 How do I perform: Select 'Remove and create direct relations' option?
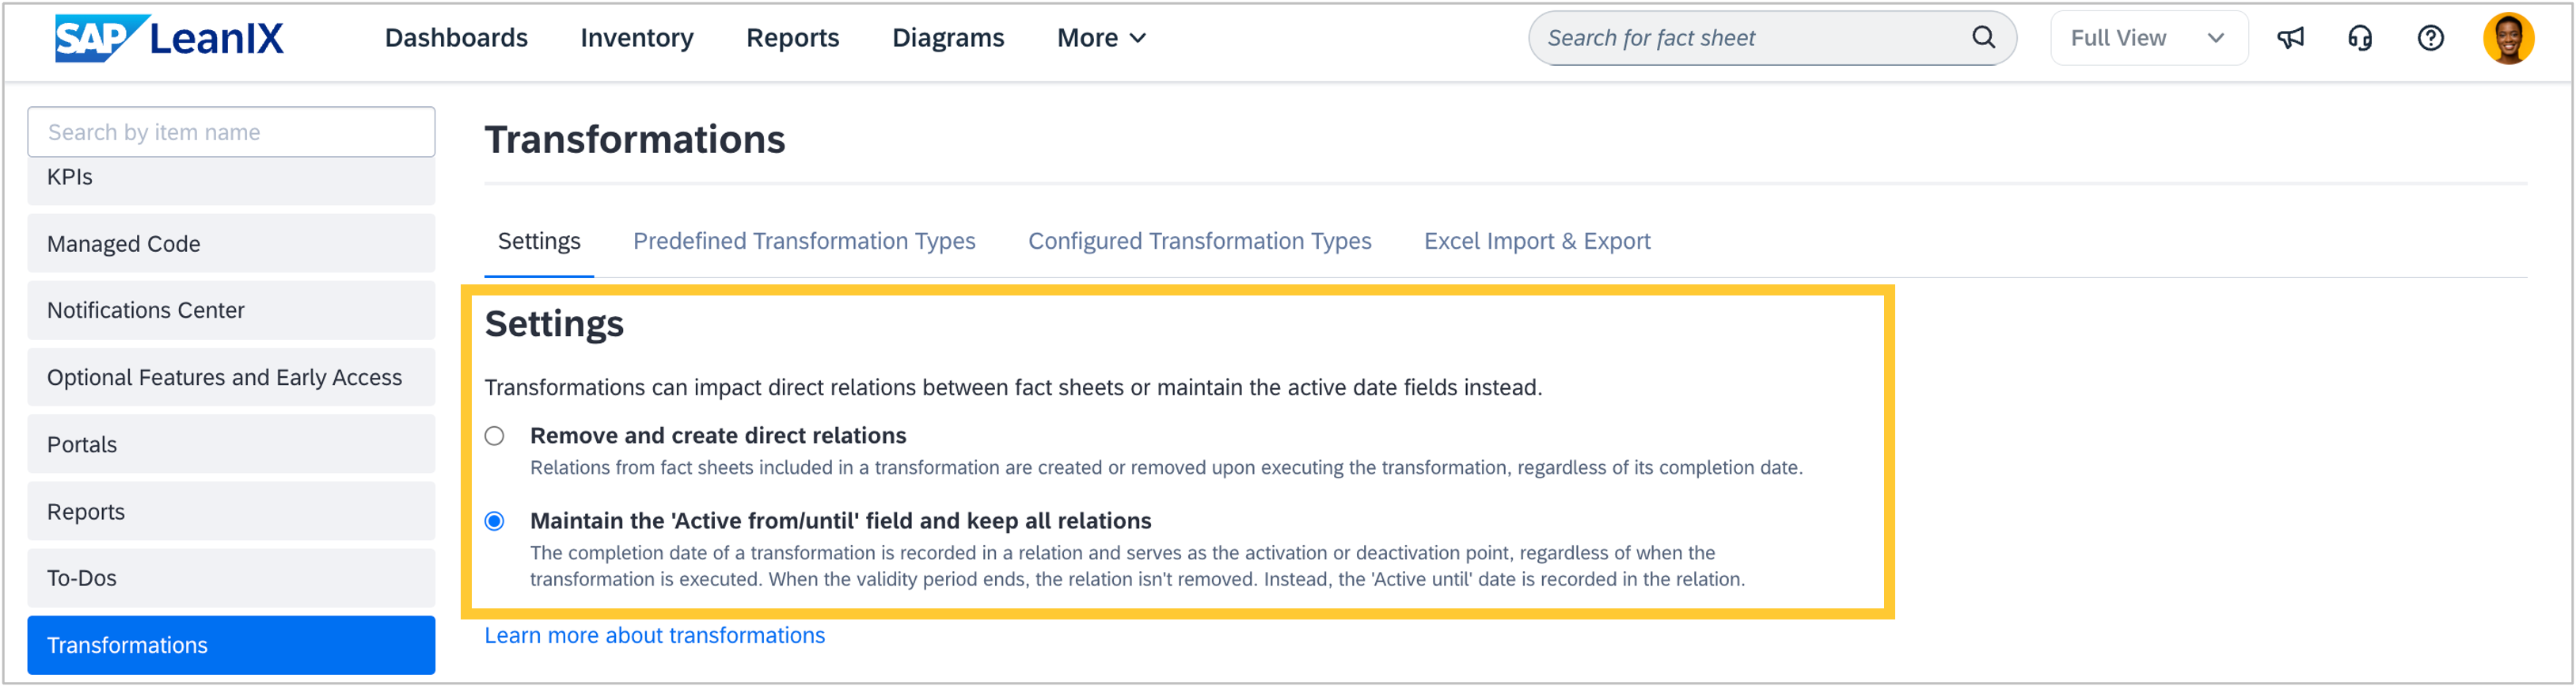[x=495, y=436]
